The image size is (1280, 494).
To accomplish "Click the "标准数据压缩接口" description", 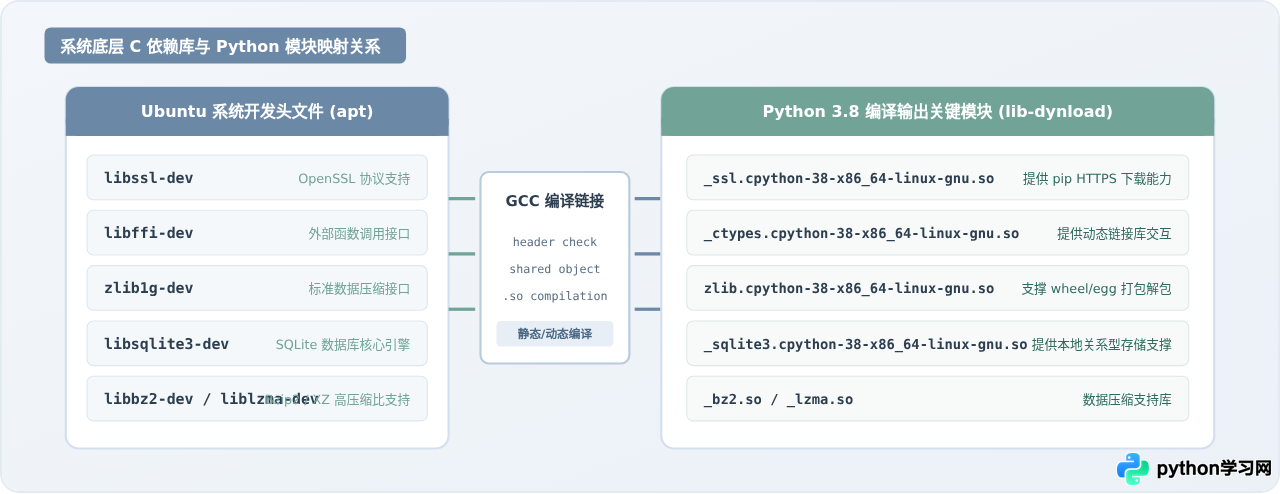I will (360, 289).
